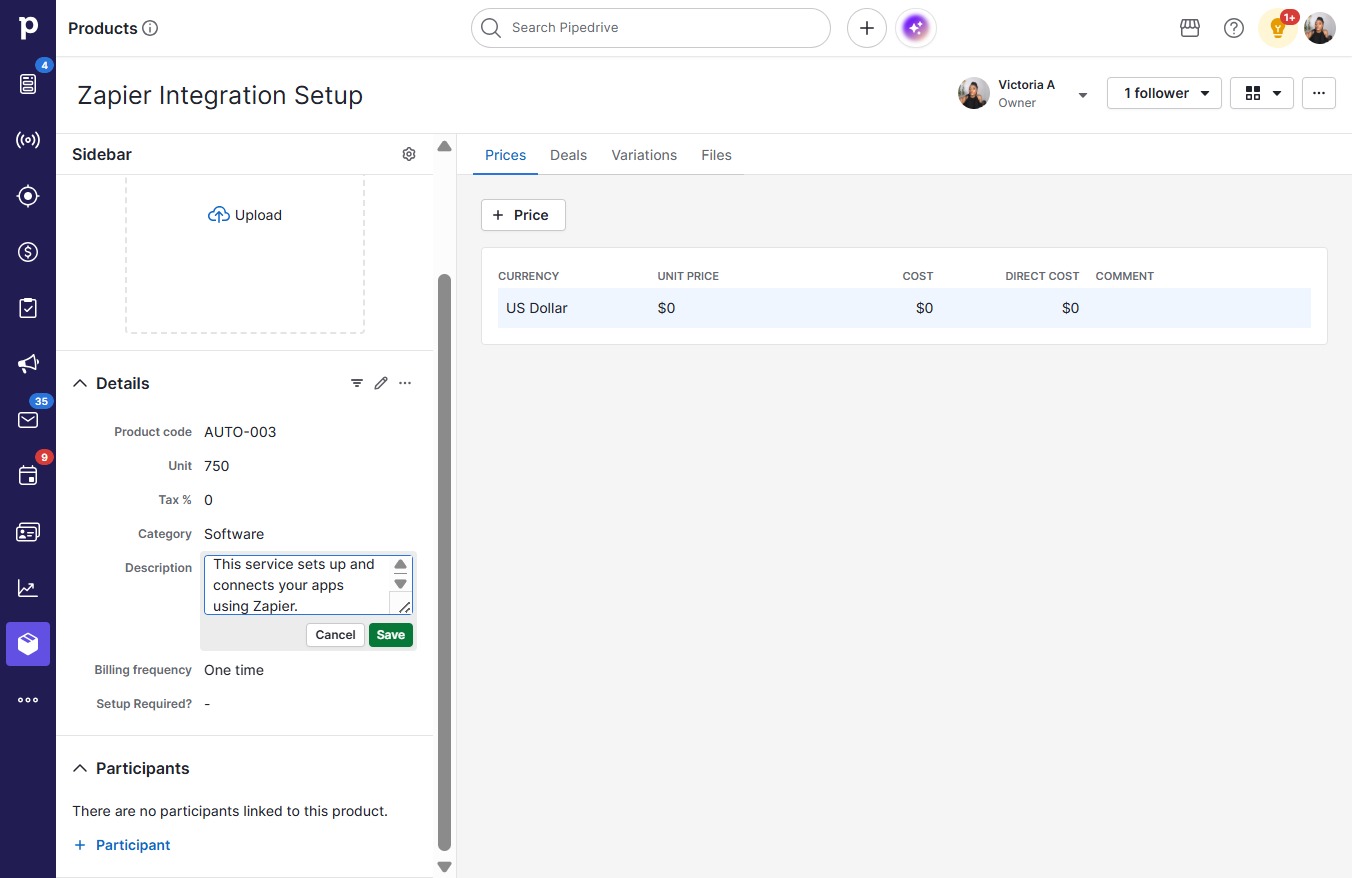Click the sidebar scrollbar up arrow
Image resolution: width=1352 pixels, height=878 pixels.
[445, 147]
